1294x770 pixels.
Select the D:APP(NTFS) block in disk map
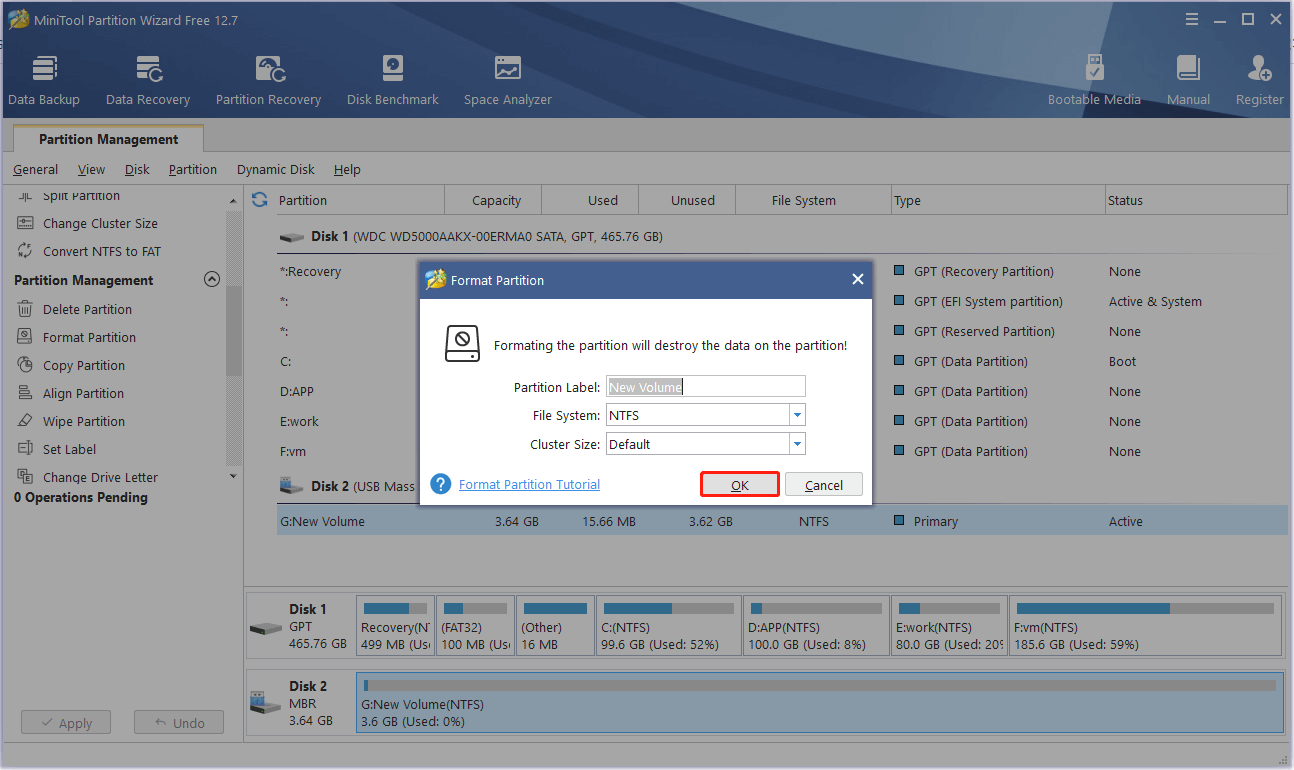(816, 626)
